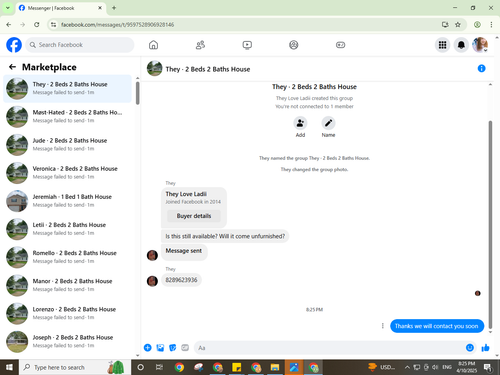
Task: Open conversation information (i) icon
Action: click(481, 68)
